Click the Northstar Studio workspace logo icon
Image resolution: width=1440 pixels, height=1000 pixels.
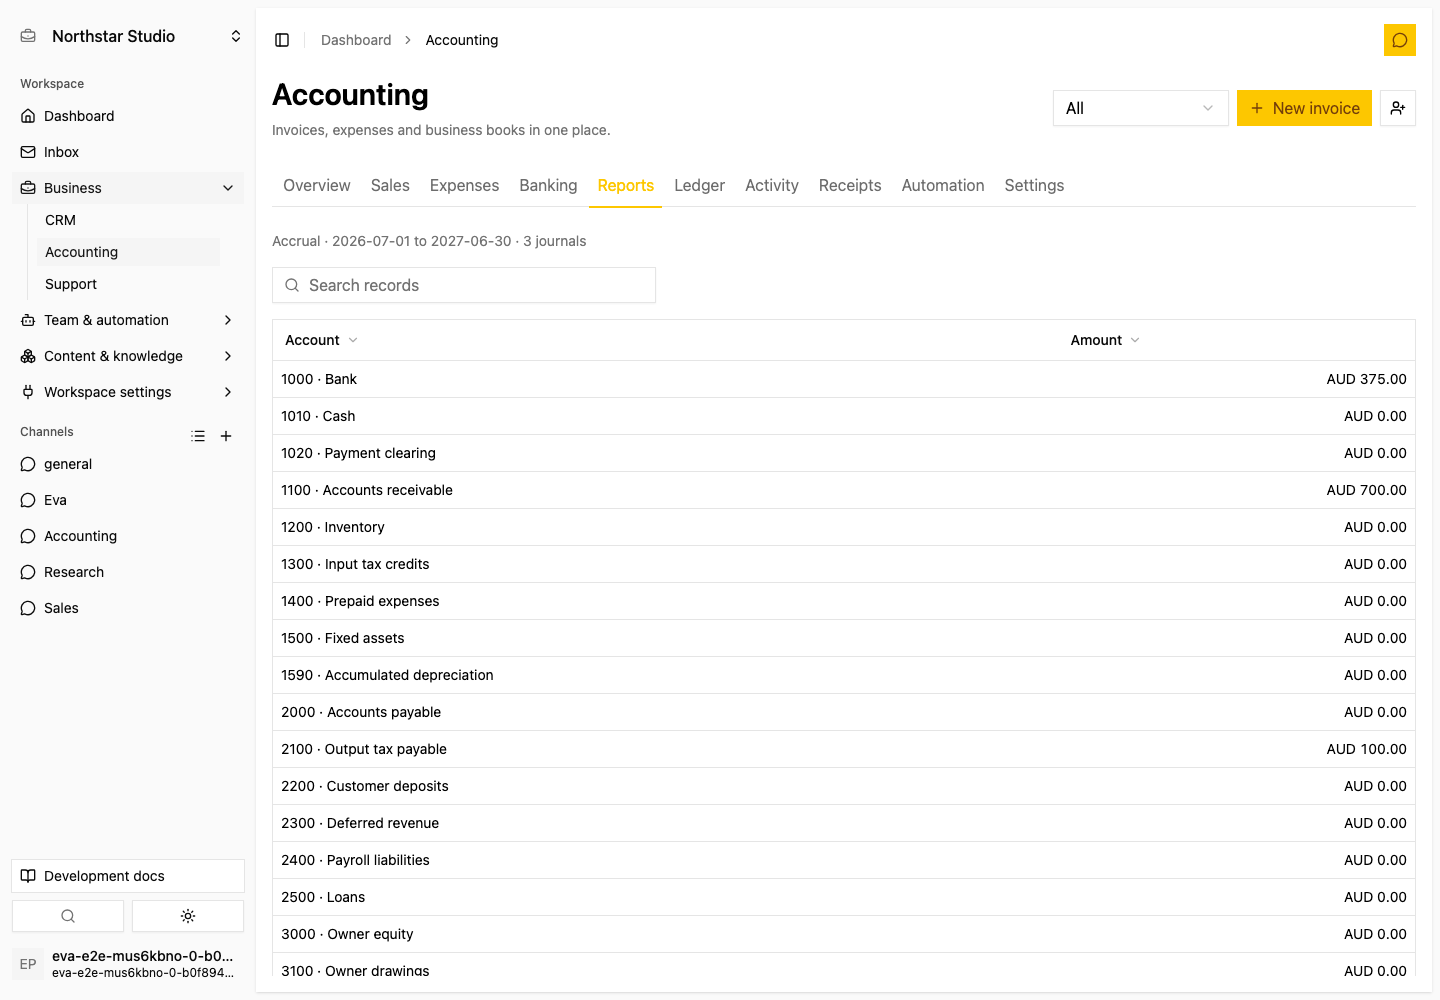pos(28,36)
